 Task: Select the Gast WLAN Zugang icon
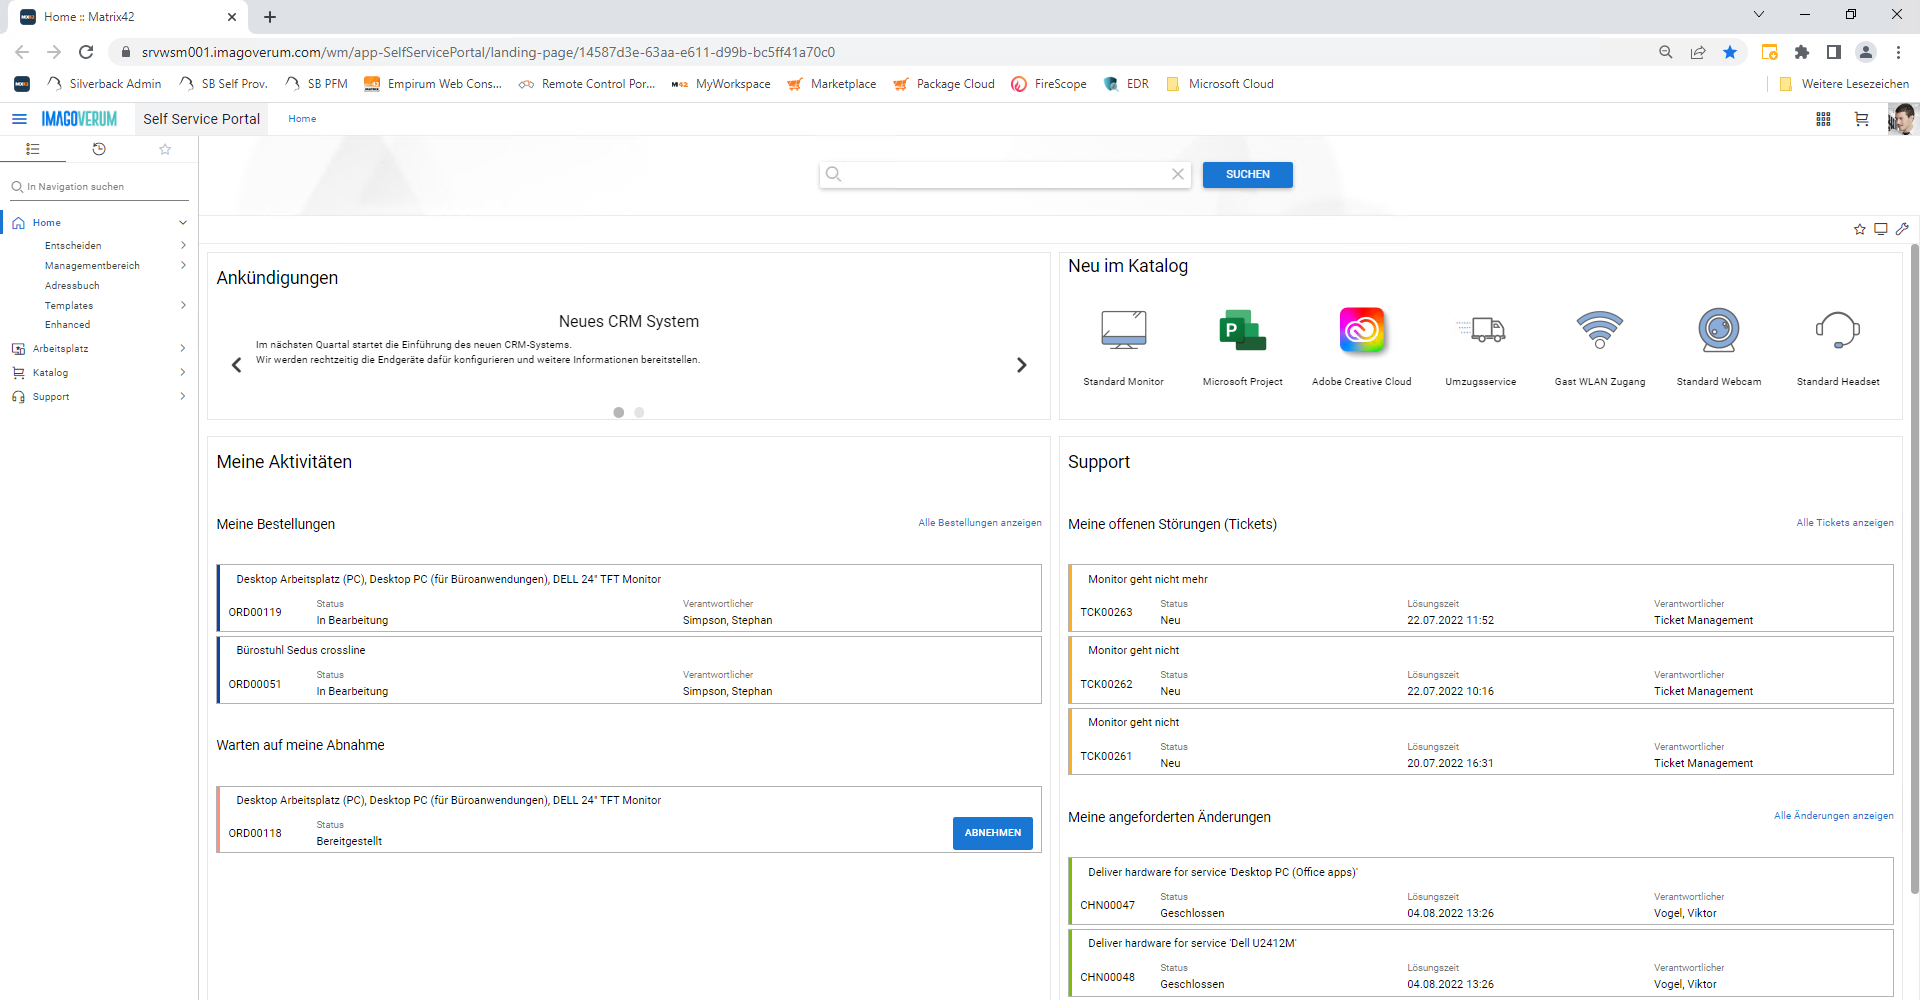[x=1600, y=330]
